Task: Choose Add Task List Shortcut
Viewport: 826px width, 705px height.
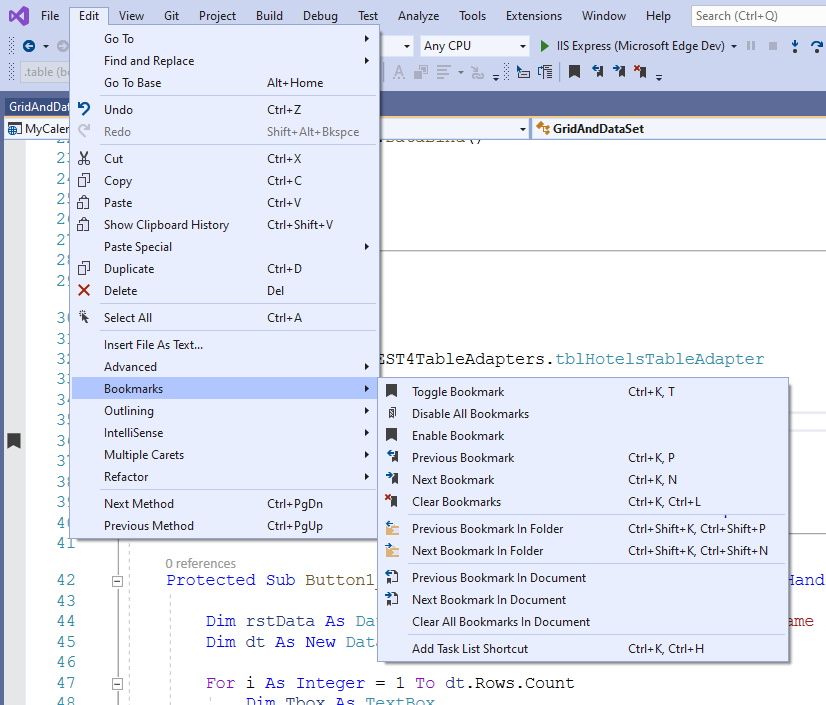Action: coord(583,649)
